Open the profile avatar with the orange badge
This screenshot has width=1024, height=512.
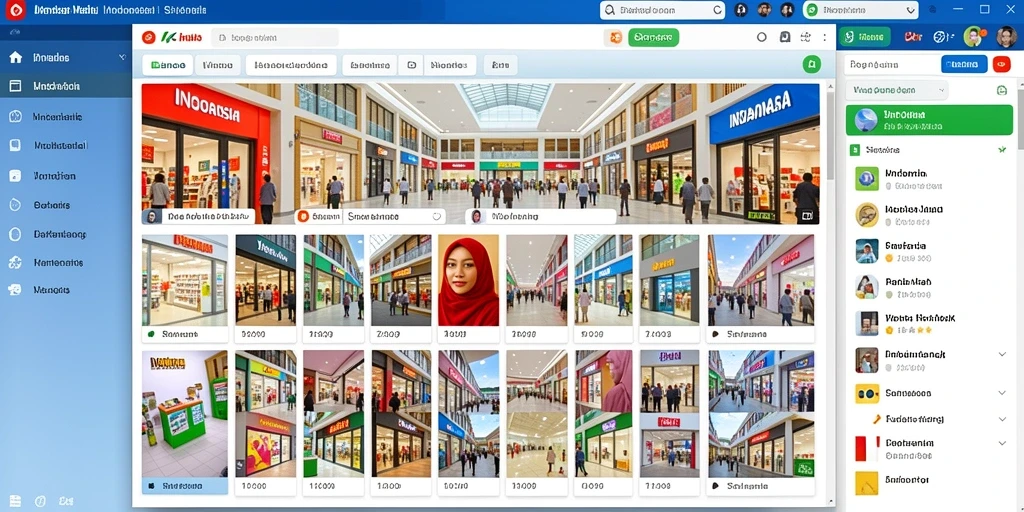coord(973,37)
